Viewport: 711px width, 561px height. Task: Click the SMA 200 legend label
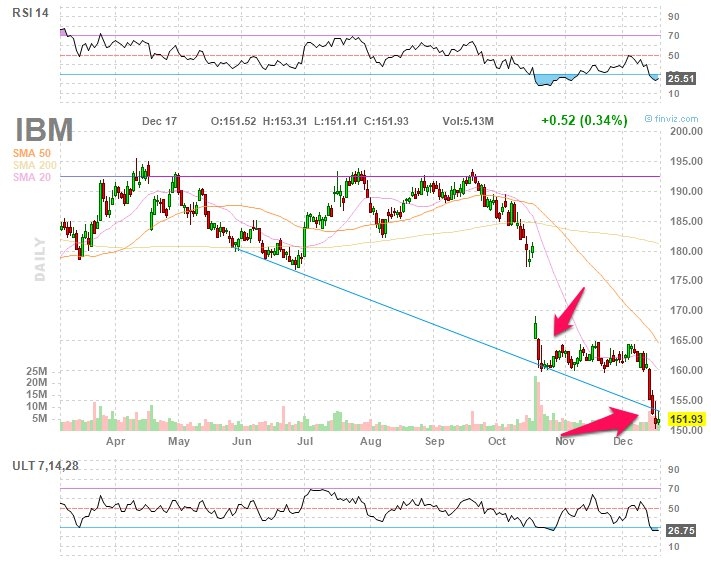tap(35, 165)
